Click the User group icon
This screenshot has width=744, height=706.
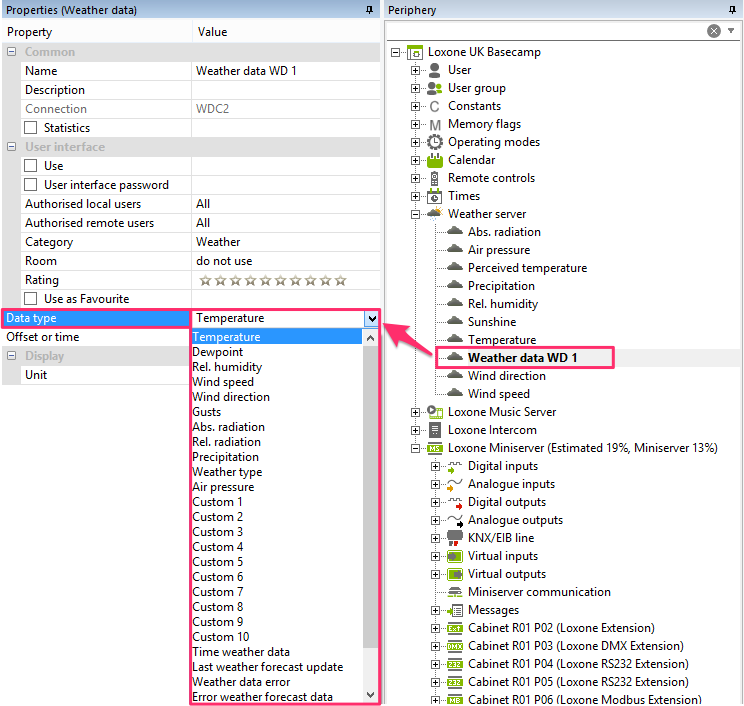435,88
